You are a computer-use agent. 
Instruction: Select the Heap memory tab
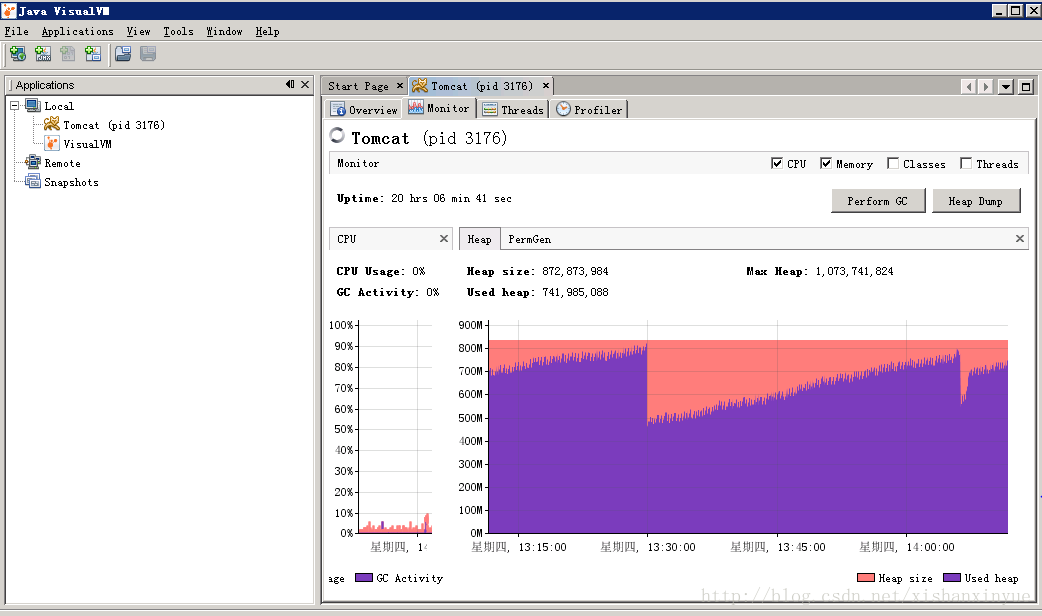[x=479, y=239]
